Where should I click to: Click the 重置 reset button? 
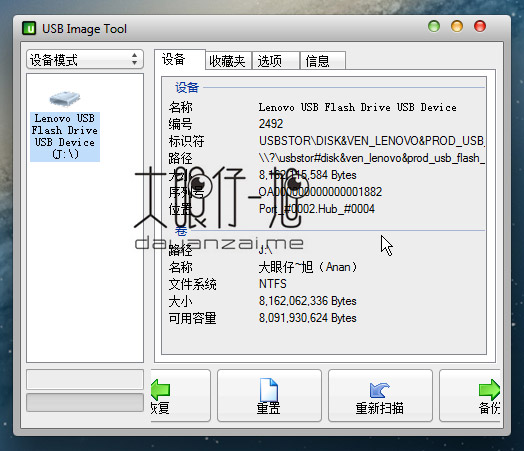[x=269, y=396]
